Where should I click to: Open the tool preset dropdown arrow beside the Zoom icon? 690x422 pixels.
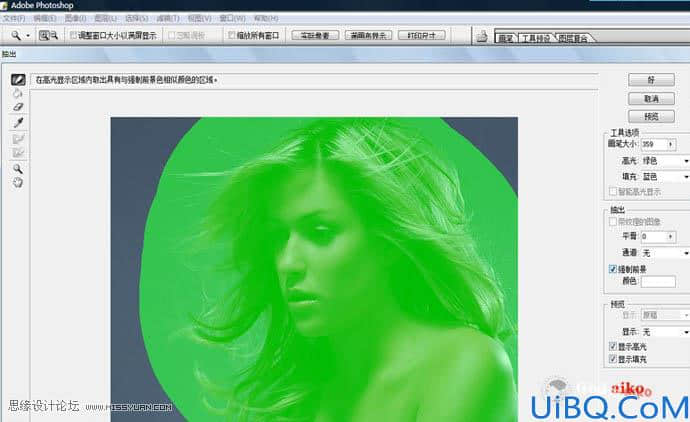[28, 36]
